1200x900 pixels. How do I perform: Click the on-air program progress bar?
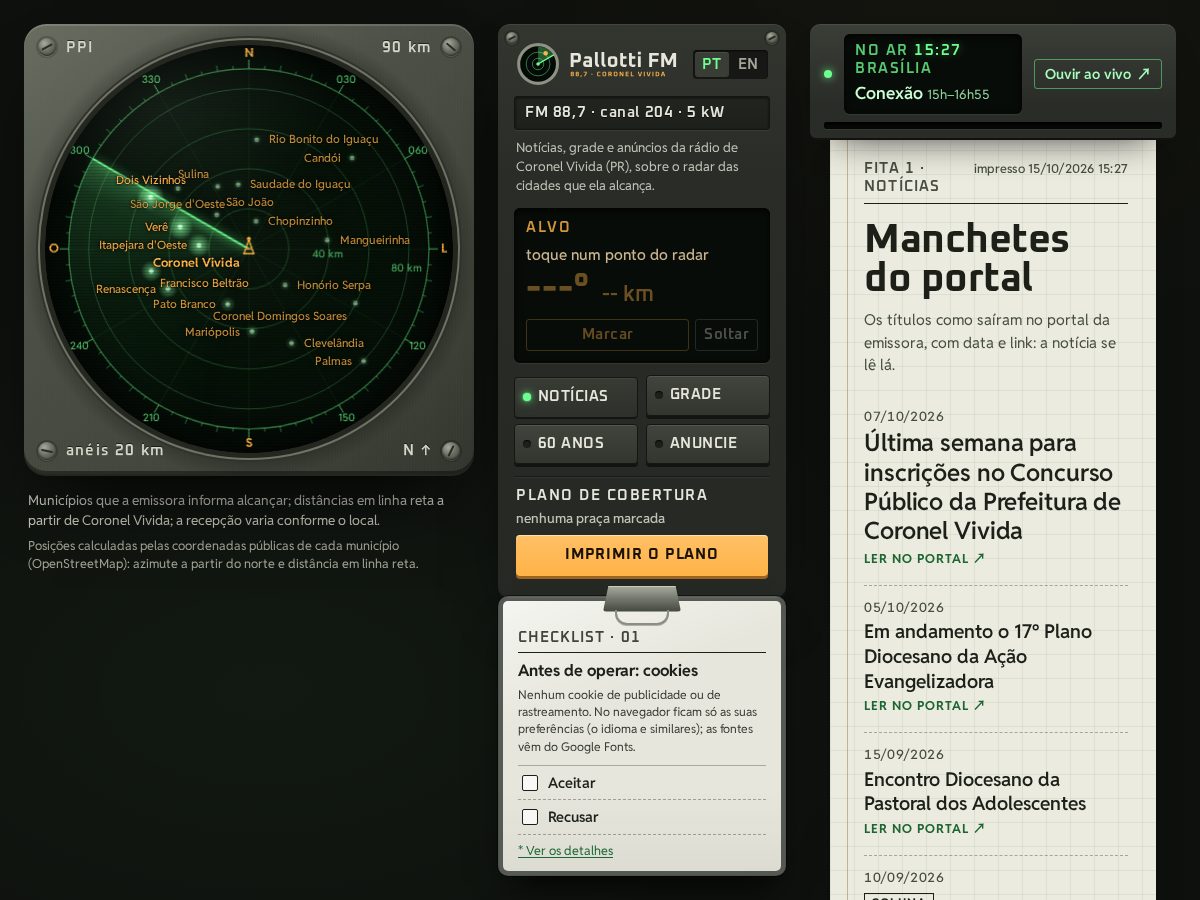[993, 125]
